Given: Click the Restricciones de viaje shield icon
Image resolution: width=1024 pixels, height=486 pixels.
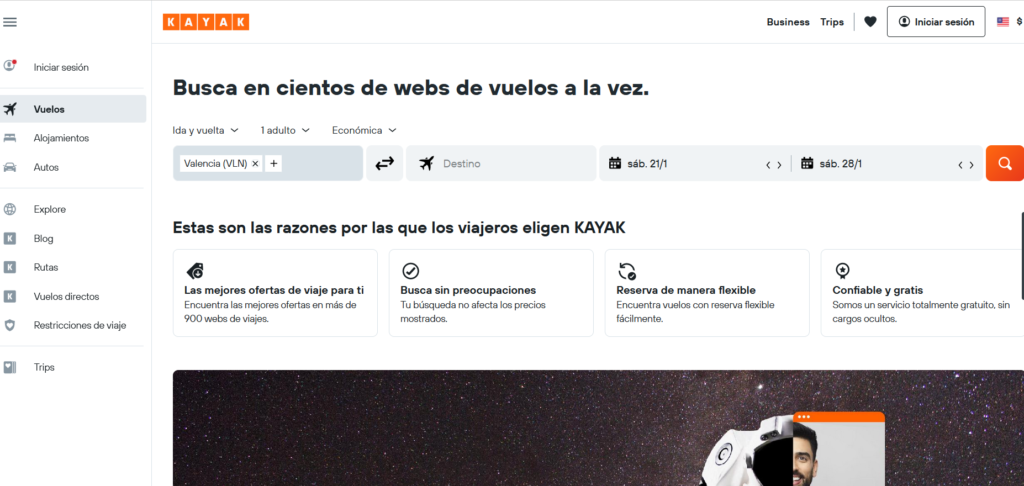Looking at the screenshot, I should pos(10,325).
